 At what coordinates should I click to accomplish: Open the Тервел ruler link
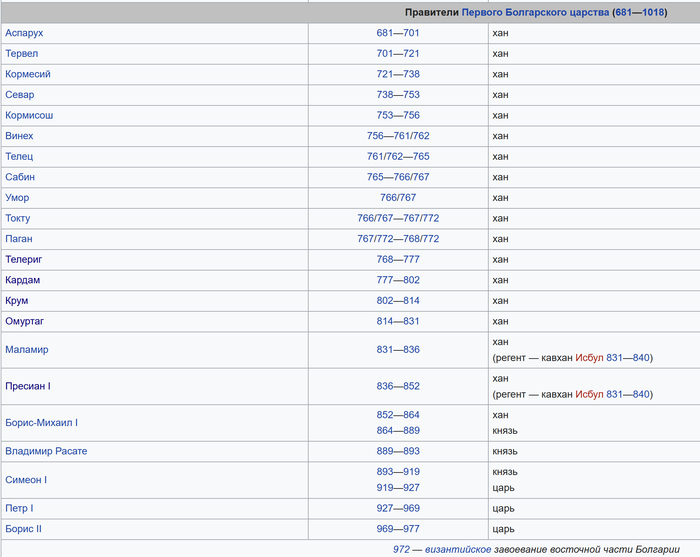click(x=21, y=54)
